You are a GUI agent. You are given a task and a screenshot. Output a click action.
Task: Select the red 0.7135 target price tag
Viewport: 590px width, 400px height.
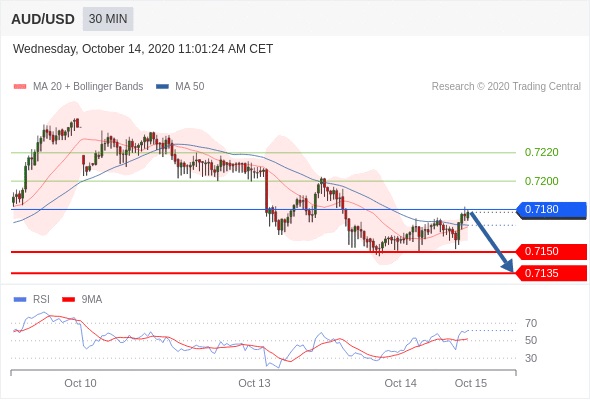(x=551, y=273)
